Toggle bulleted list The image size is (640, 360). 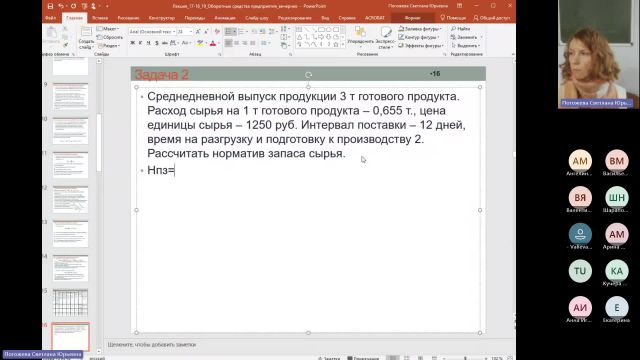pyautogui.click(x=231, y=31)
